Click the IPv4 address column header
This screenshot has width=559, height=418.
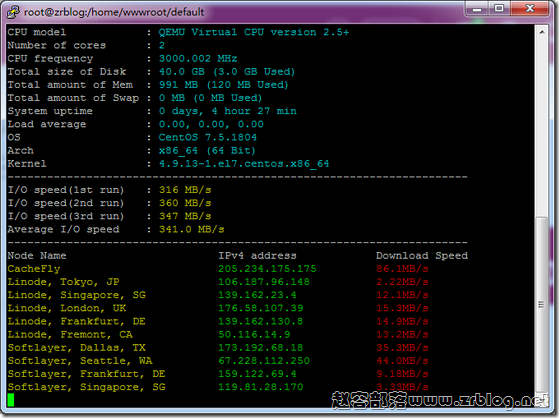(257, 256)
